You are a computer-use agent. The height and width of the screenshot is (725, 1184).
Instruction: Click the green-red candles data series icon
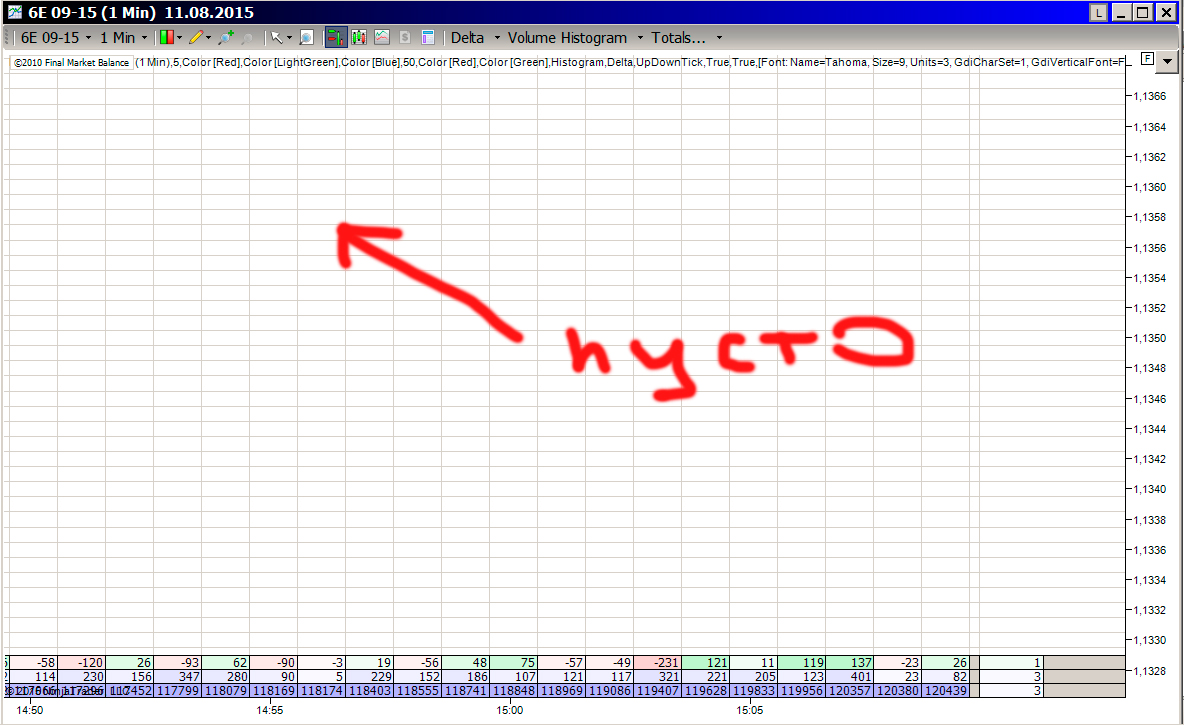[359, 37]
